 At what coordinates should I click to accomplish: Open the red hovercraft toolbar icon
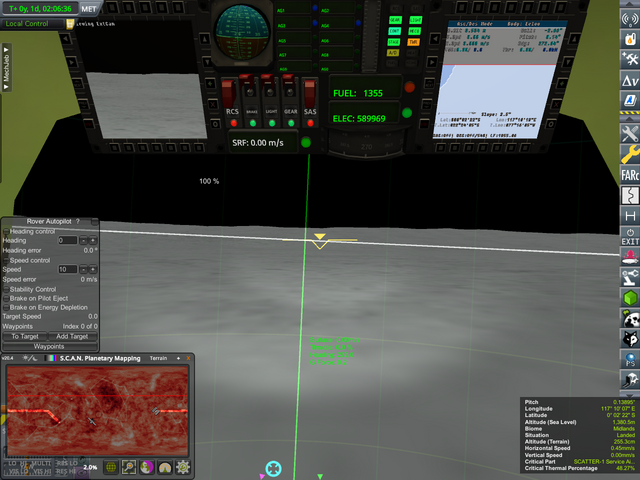629,257
